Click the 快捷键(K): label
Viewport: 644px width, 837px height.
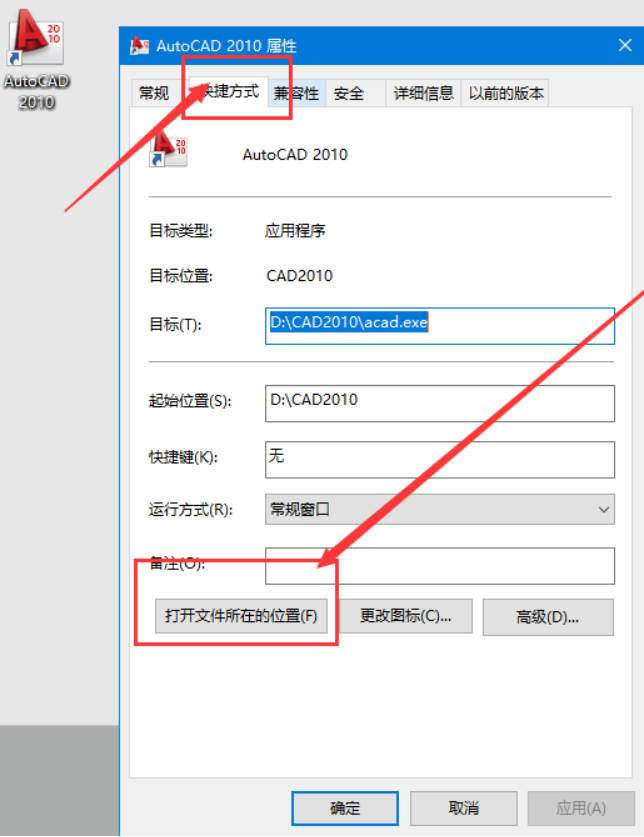click(x=183, y=457)
